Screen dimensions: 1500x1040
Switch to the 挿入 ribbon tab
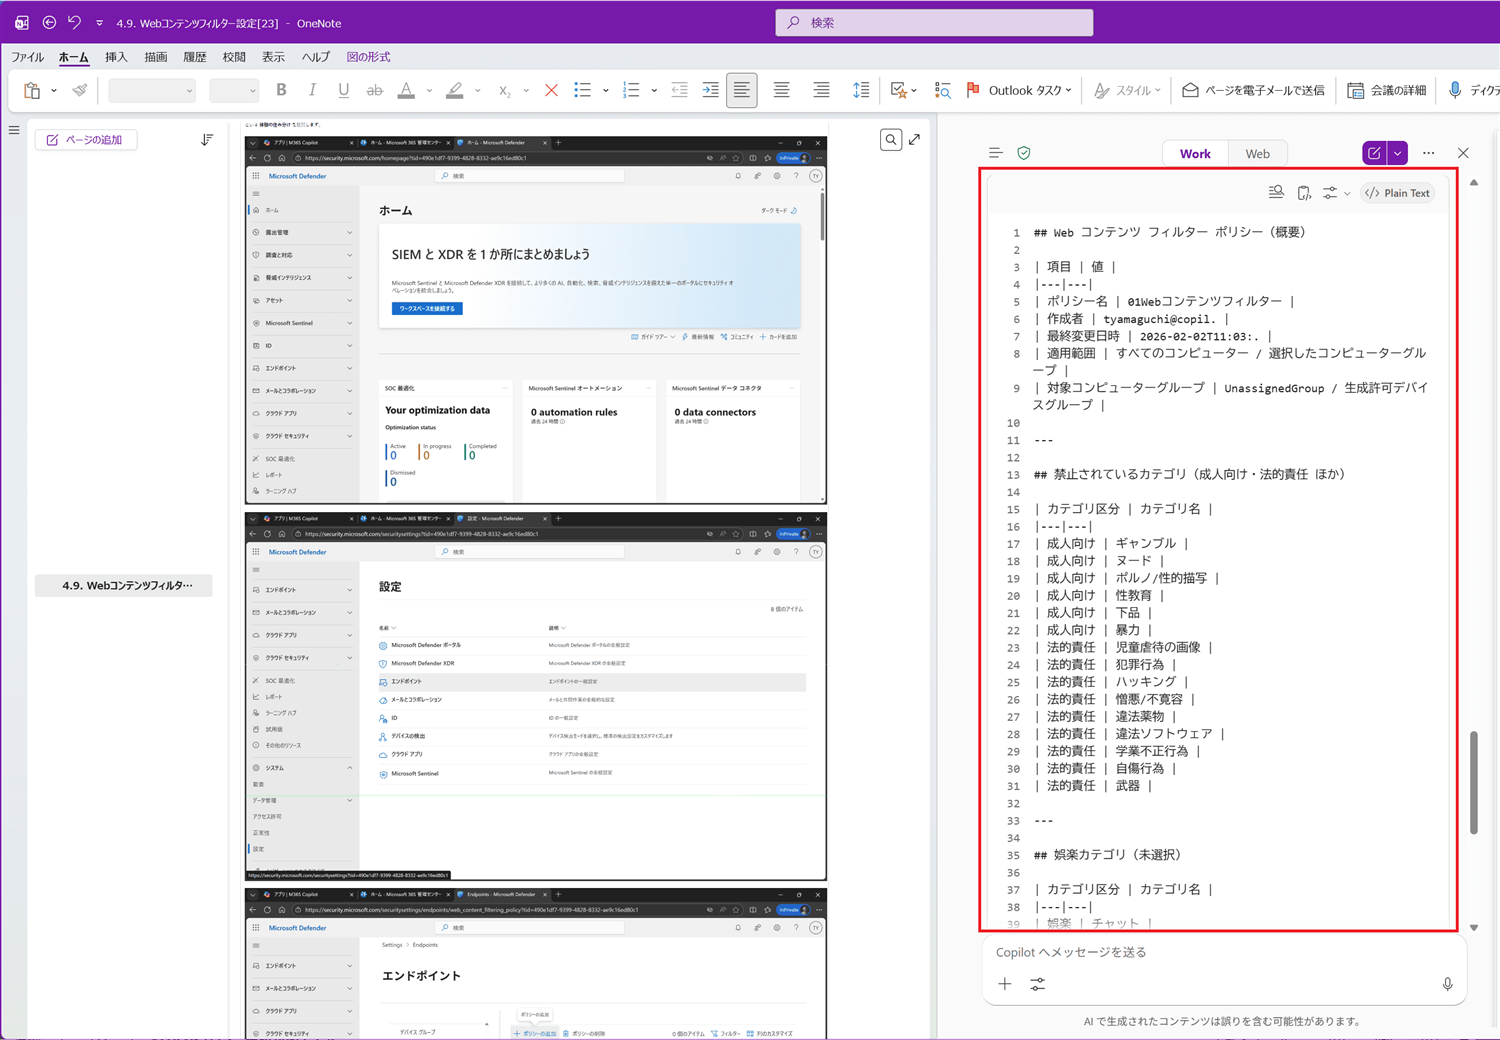click(x=116, y=57)
